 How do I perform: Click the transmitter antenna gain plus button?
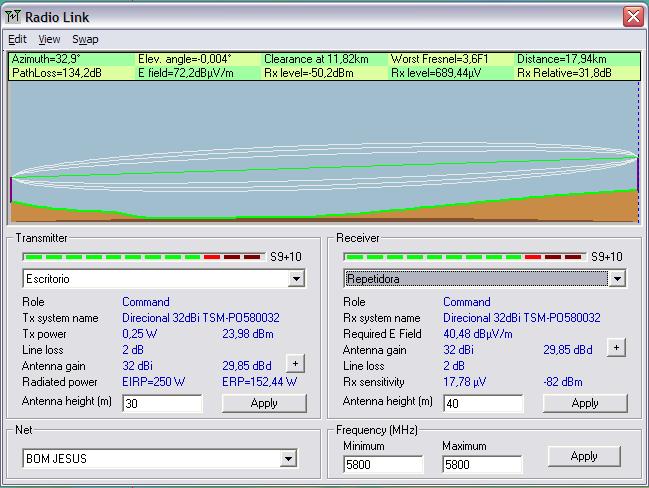(295, 364)
